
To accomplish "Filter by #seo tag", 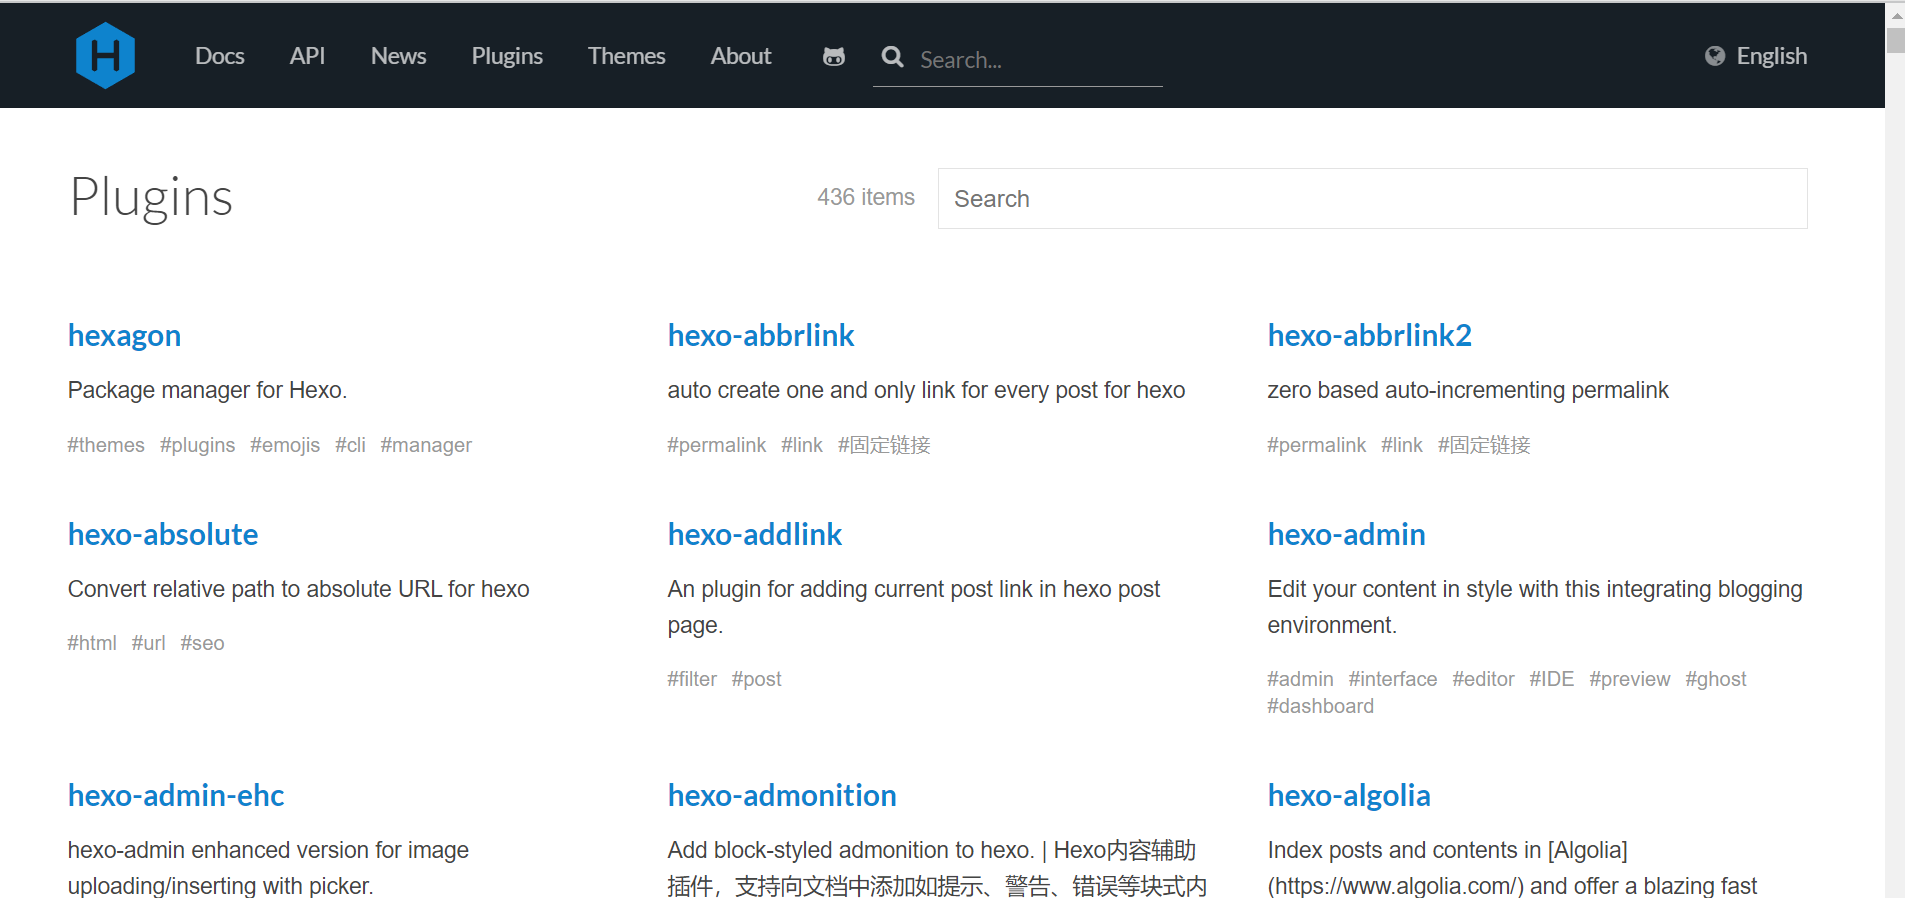I will click(202, 643).
